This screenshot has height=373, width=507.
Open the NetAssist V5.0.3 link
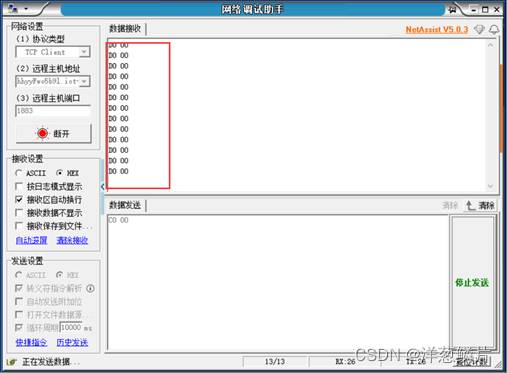click(437, 30)
